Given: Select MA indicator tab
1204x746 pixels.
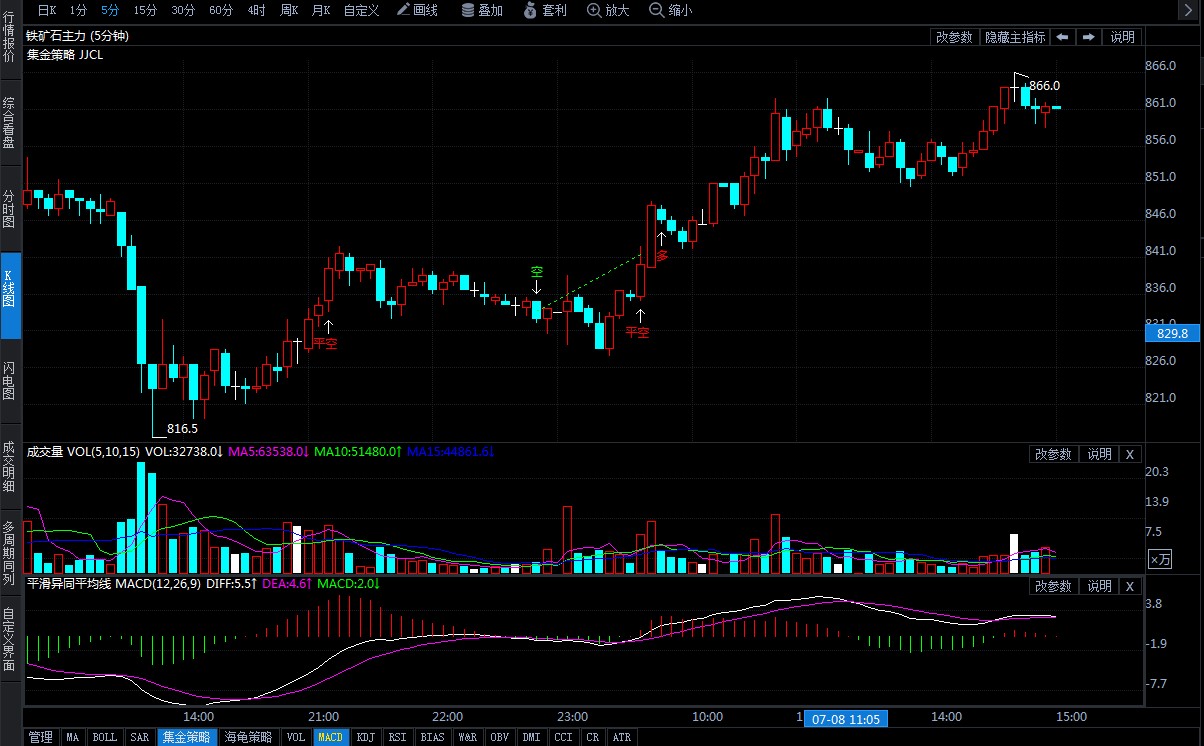Looking at the screenshot, I should click(x=72, y=737).
